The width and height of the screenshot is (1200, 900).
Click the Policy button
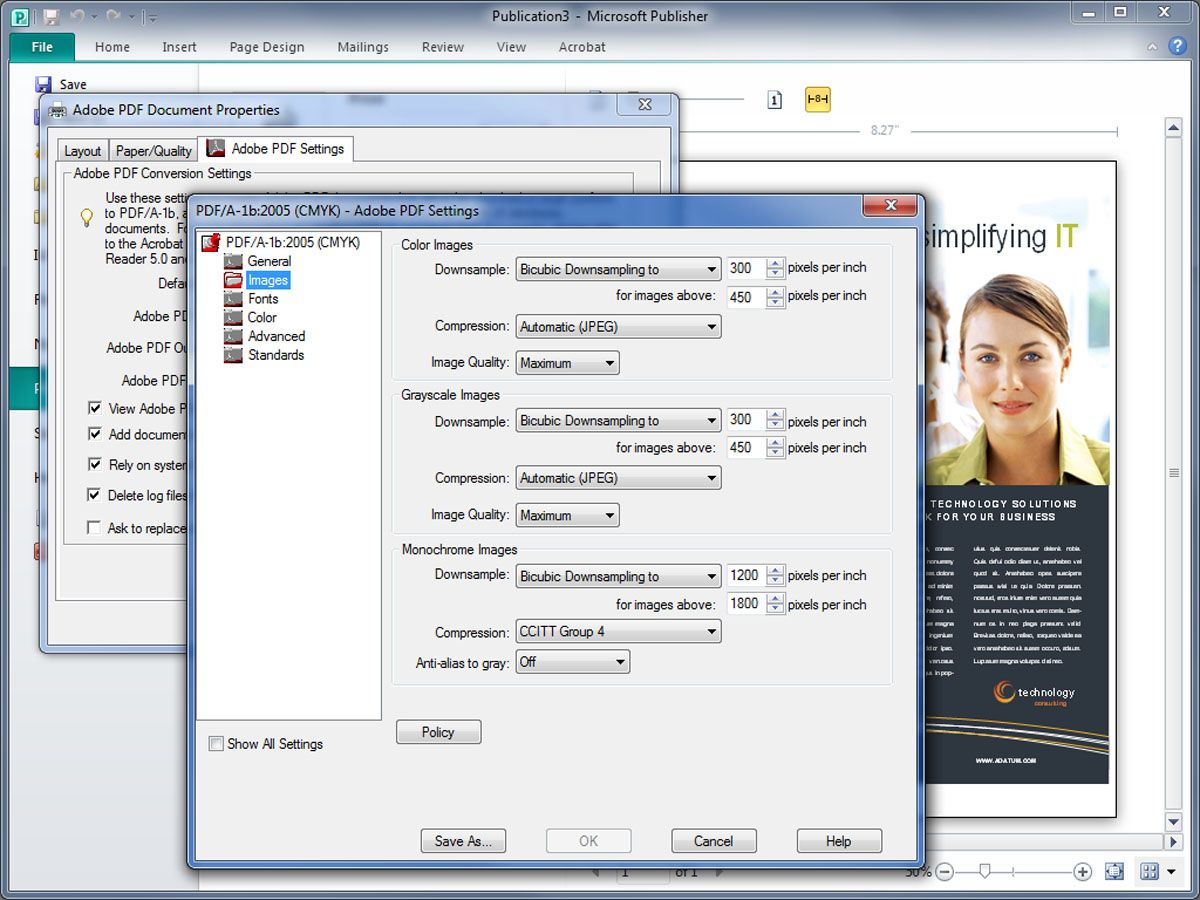tap(438, 732)
